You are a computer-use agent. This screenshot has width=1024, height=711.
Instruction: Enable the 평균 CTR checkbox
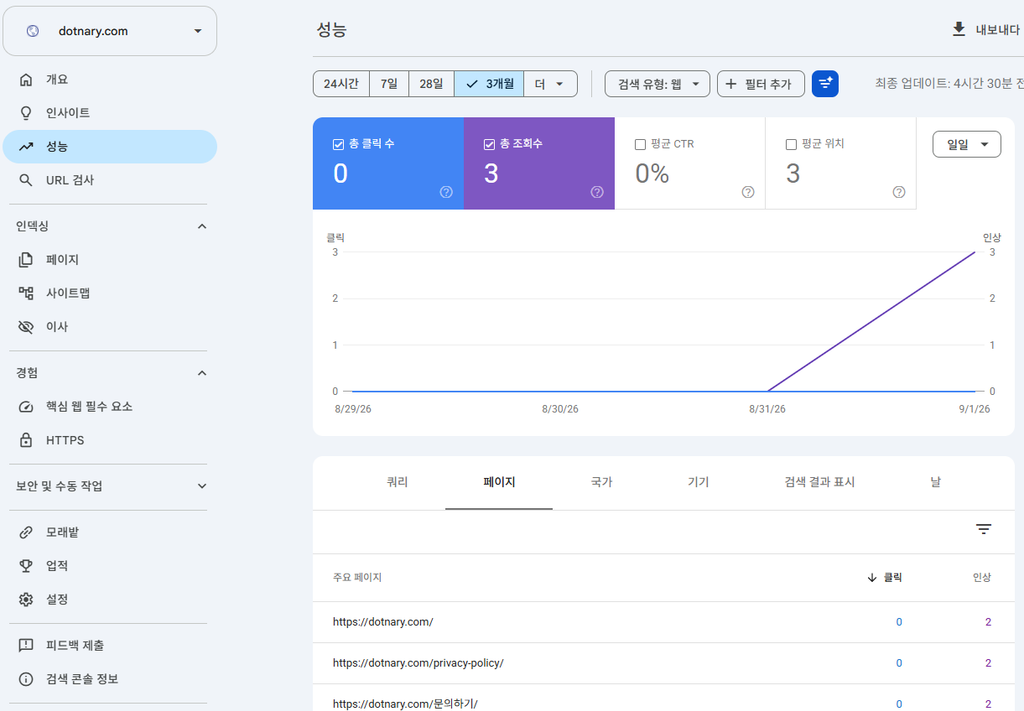640,144
